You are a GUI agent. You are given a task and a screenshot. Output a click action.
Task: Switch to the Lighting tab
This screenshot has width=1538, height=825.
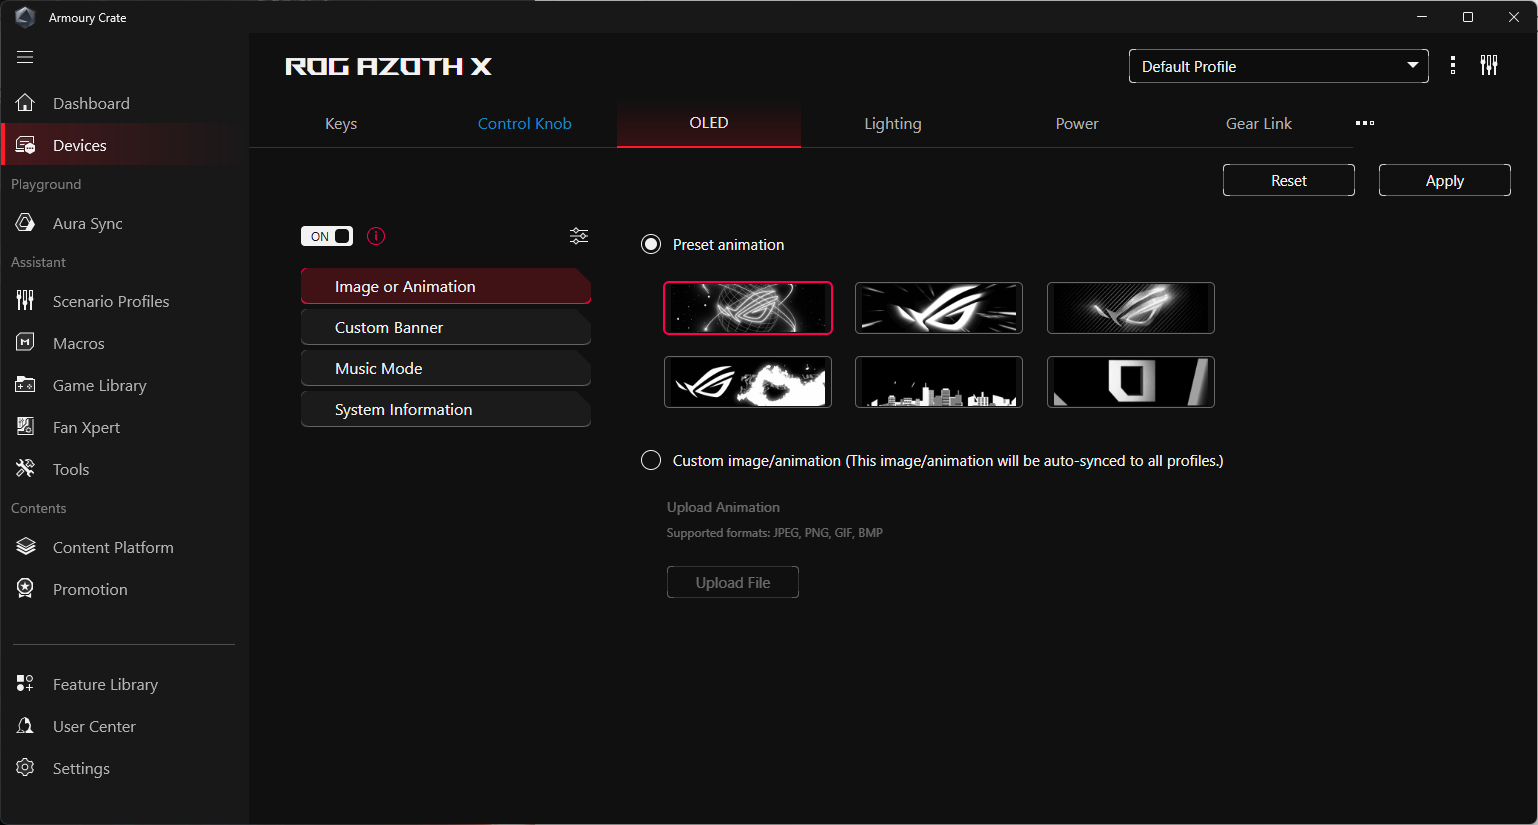pyautogui.click(x=892, y=124)
